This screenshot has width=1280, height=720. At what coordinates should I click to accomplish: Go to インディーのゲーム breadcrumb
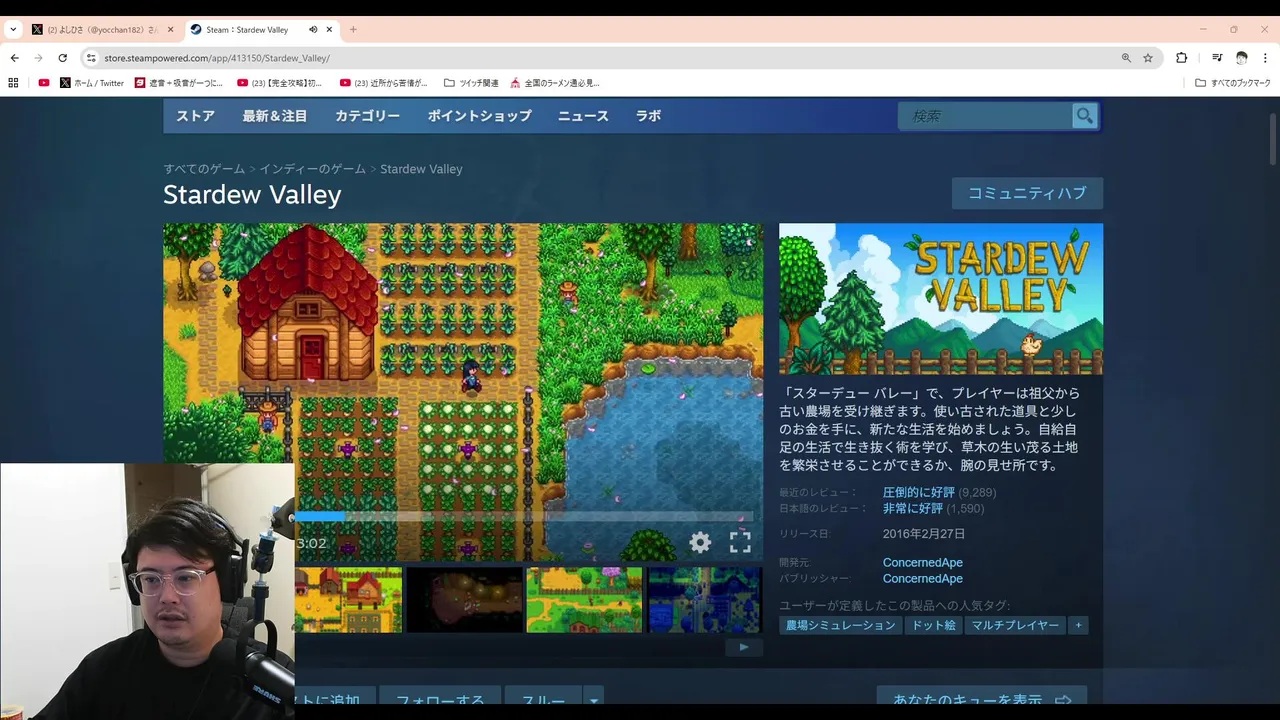[x=313, y=169]
